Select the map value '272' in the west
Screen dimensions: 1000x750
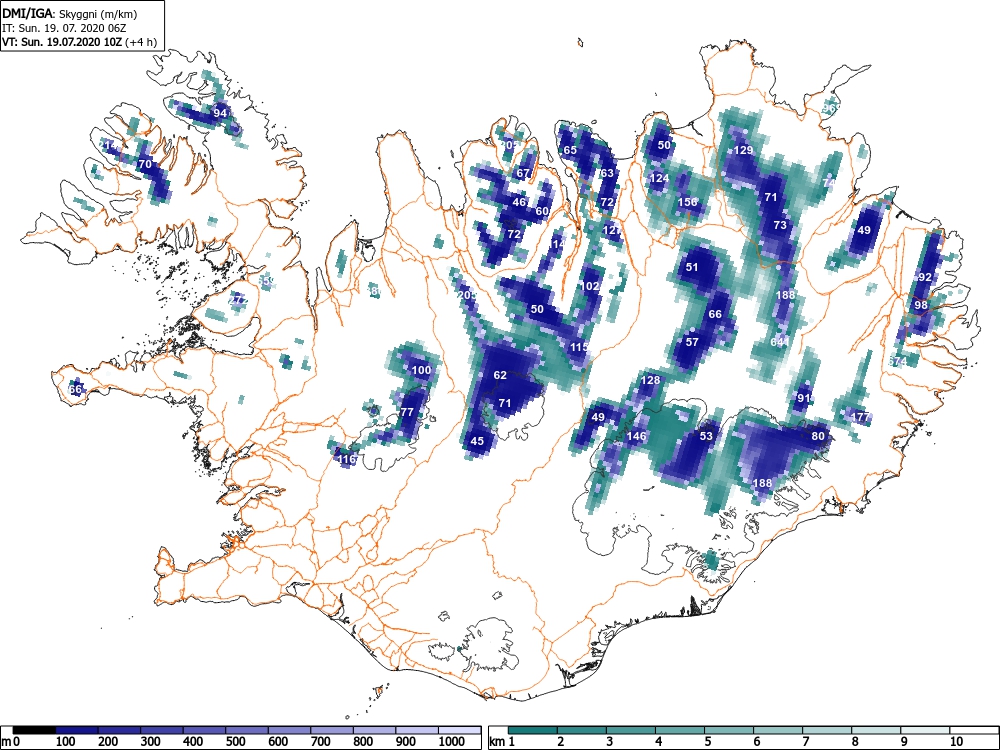pyautogui.click(x=239, y=300)
